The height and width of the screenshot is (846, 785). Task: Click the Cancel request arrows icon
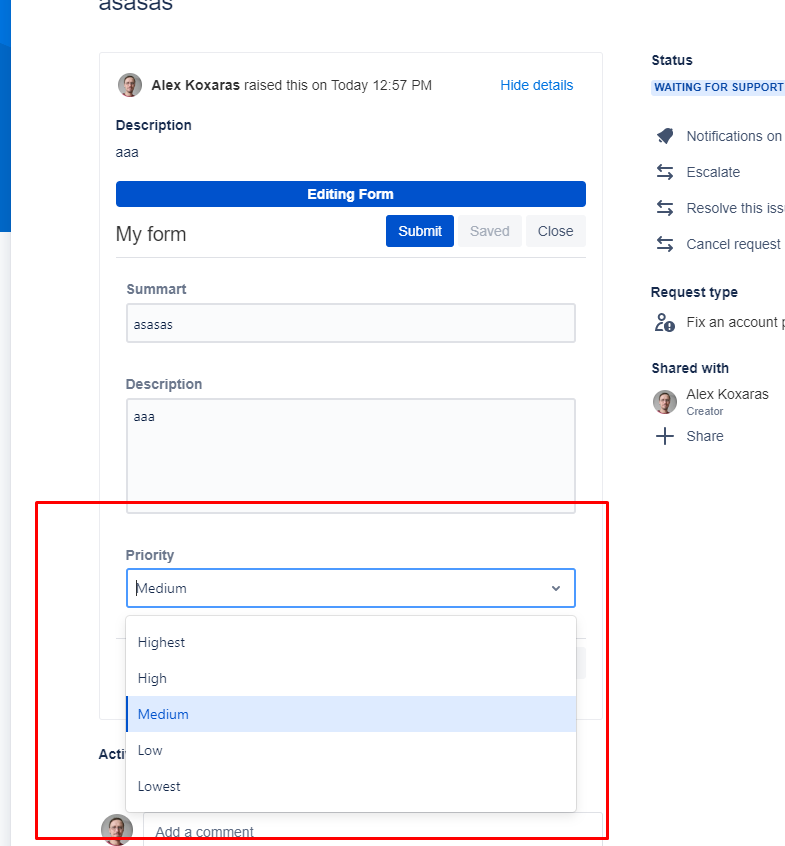point(665,244)
